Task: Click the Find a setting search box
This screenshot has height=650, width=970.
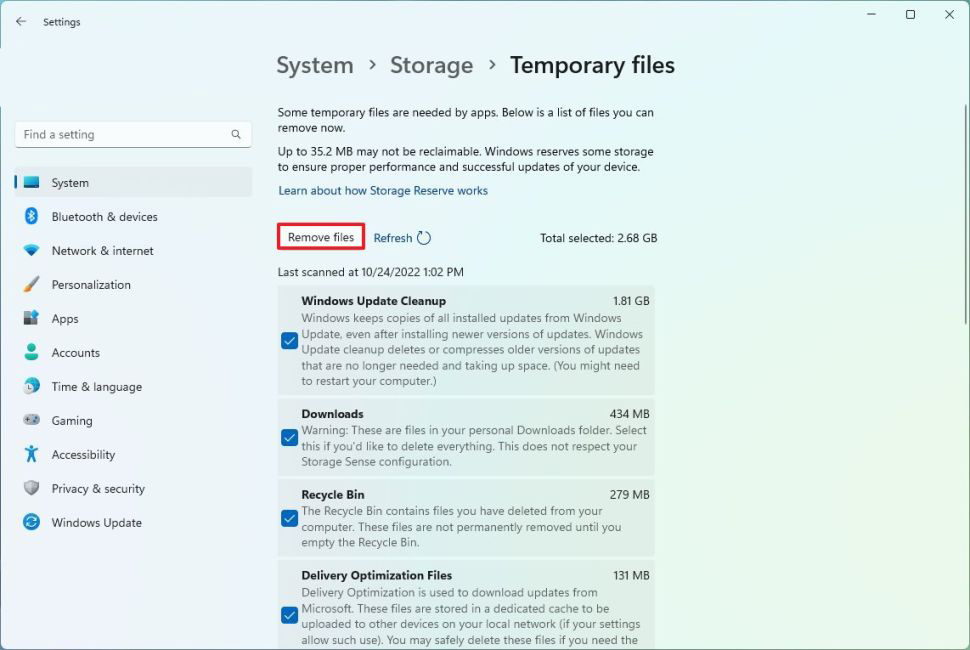Action: (x=125, y=135)
